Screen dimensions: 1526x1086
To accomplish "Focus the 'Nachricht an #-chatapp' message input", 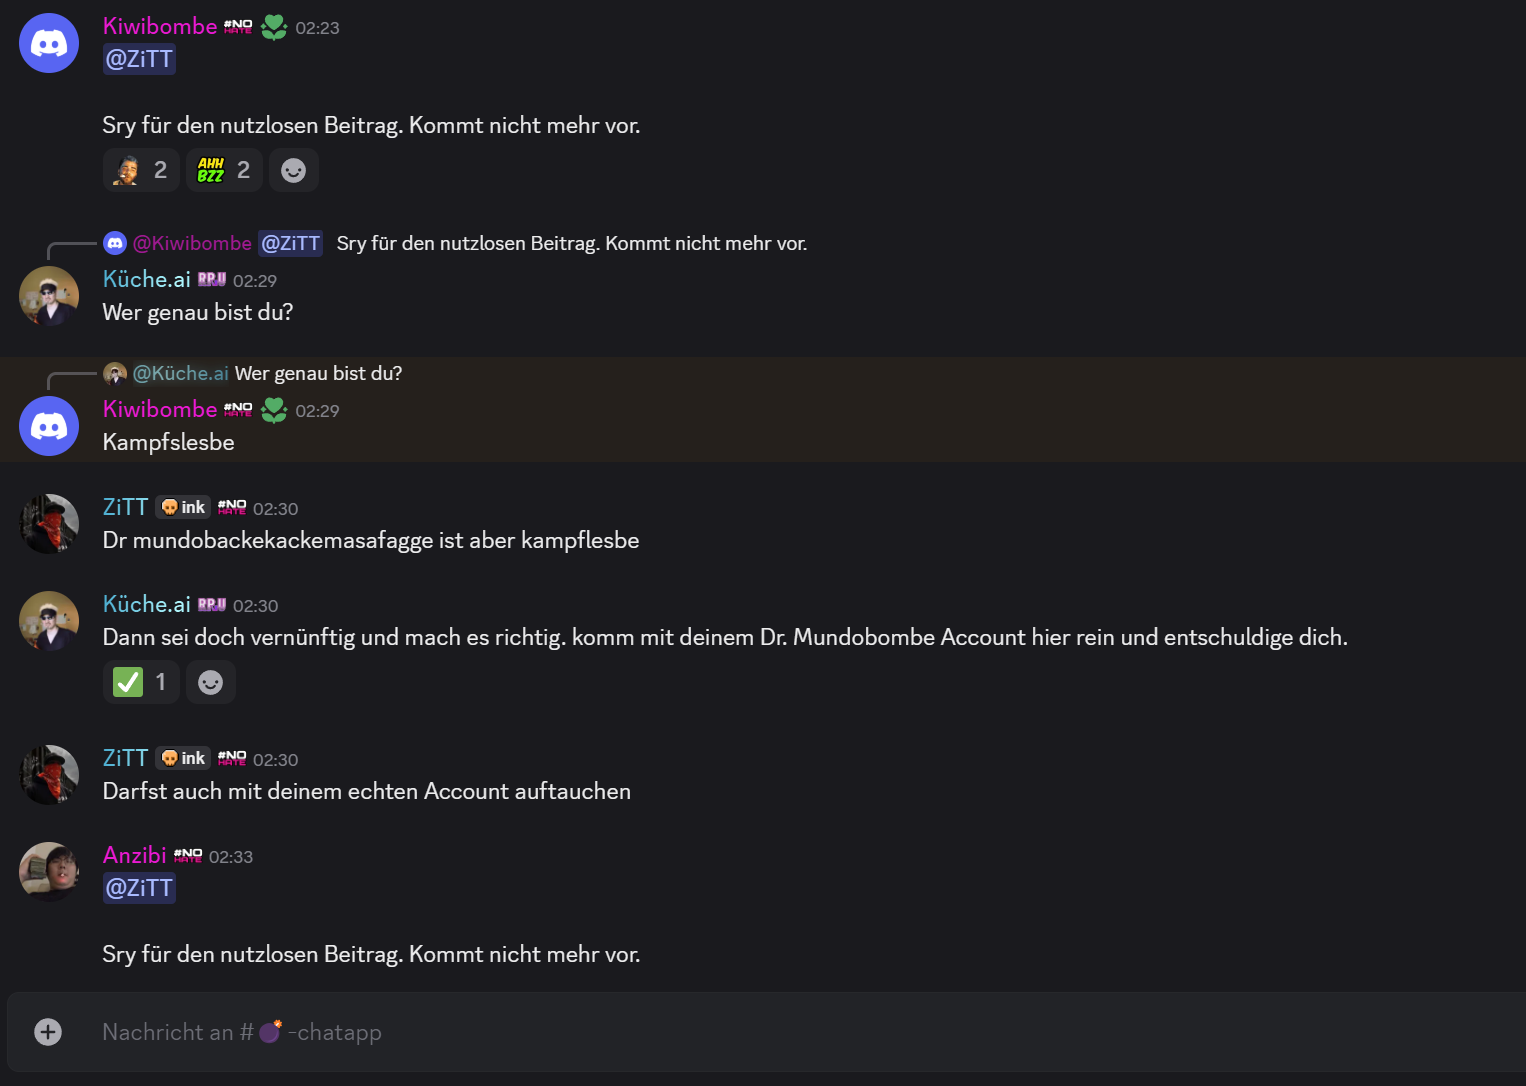I will 700,1032.
